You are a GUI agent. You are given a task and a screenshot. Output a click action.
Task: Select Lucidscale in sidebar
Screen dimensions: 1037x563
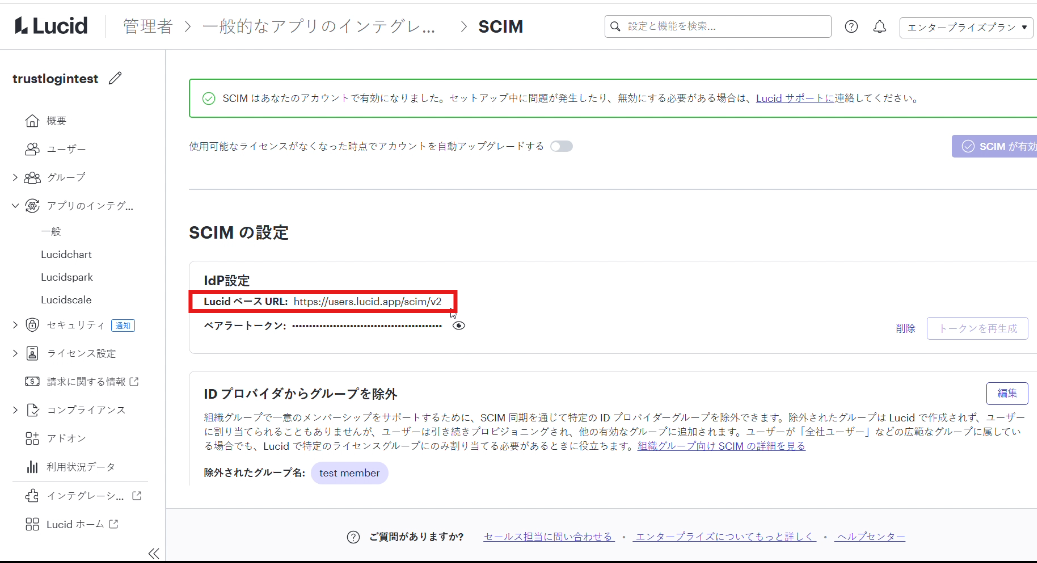[x=66, y=300]
